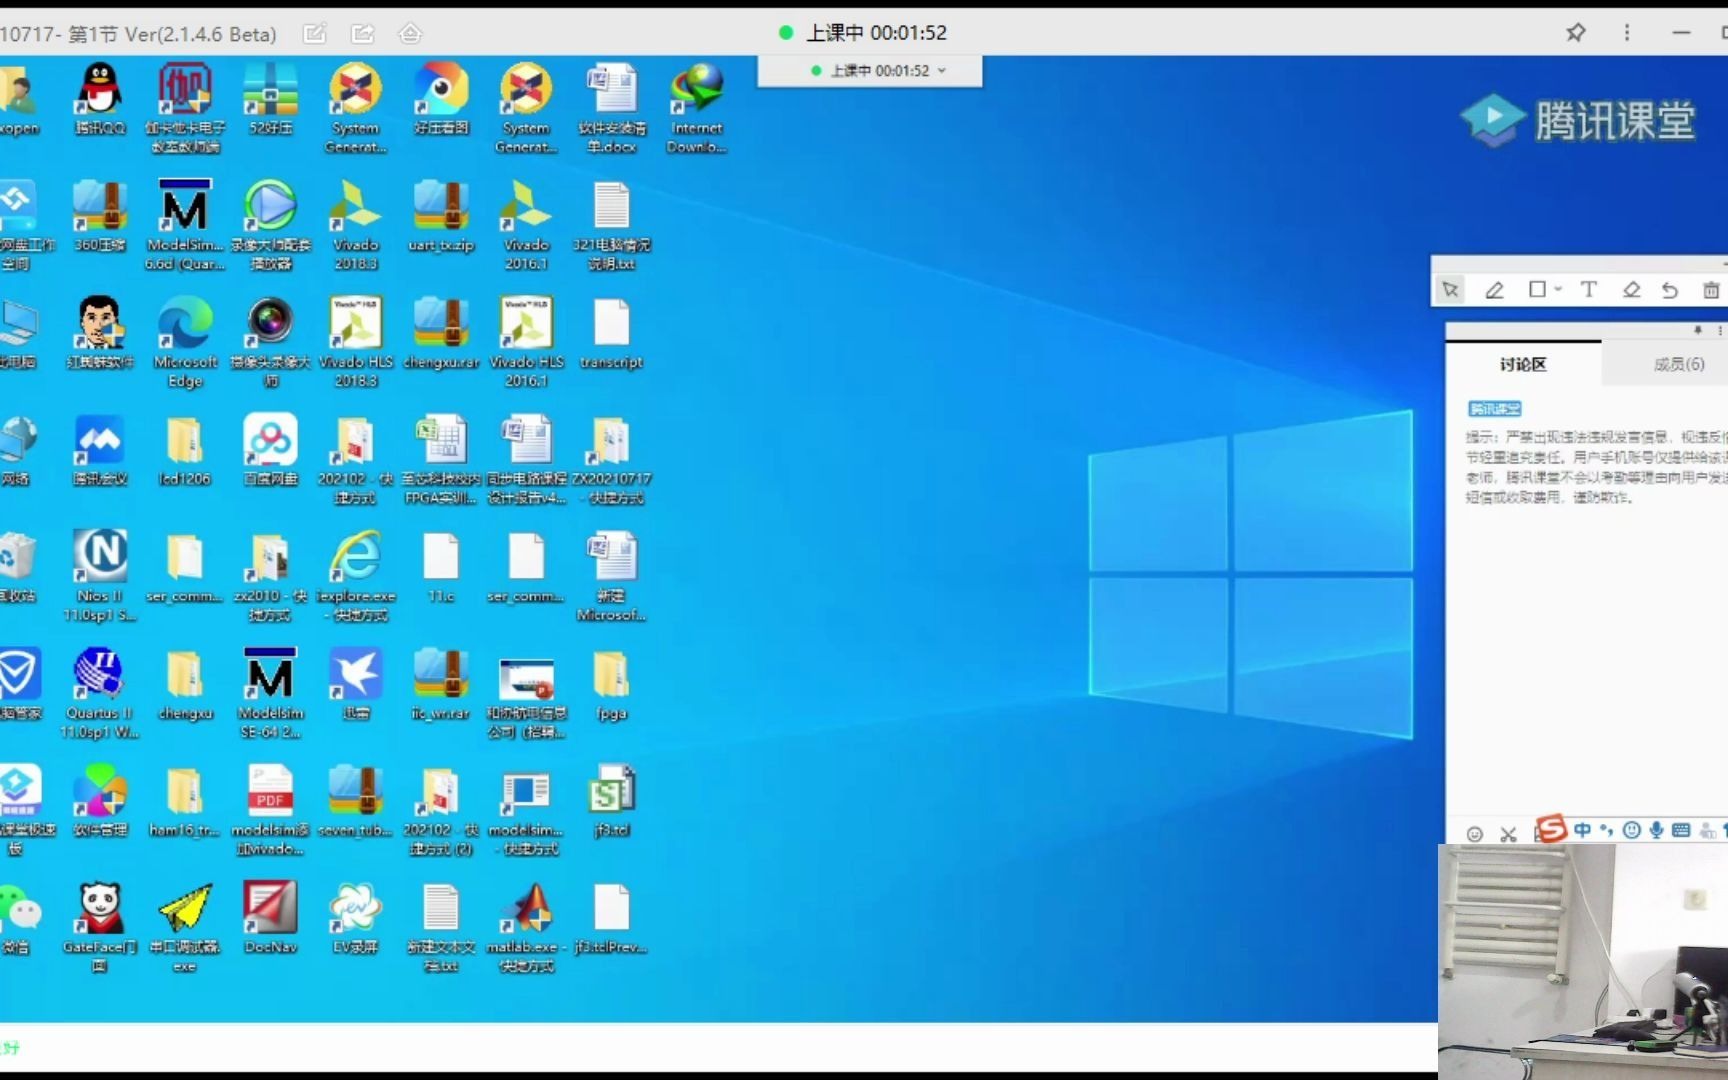Viewport: 1728px width, 1080px height.
Task: Open Vivado HLS 2016.1 shortcut
Action: pos(526,342)
